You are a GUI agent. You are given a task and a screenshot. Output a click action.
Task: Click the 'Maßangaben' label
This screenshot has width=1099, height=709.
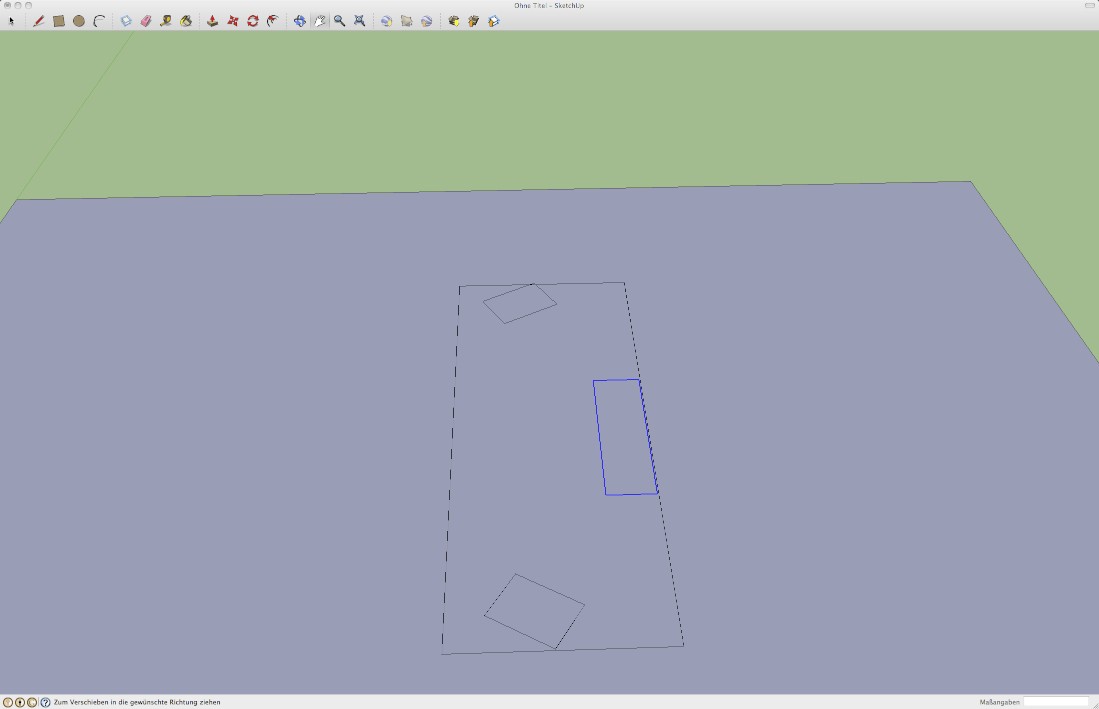(x=999, y=702)
